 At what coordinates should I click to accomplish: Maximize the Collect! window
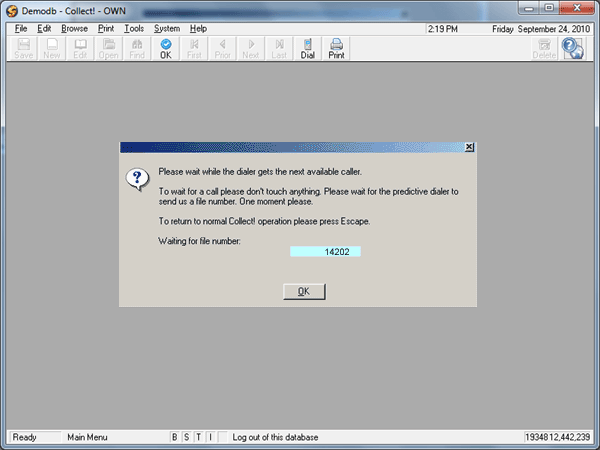[549, 8]
